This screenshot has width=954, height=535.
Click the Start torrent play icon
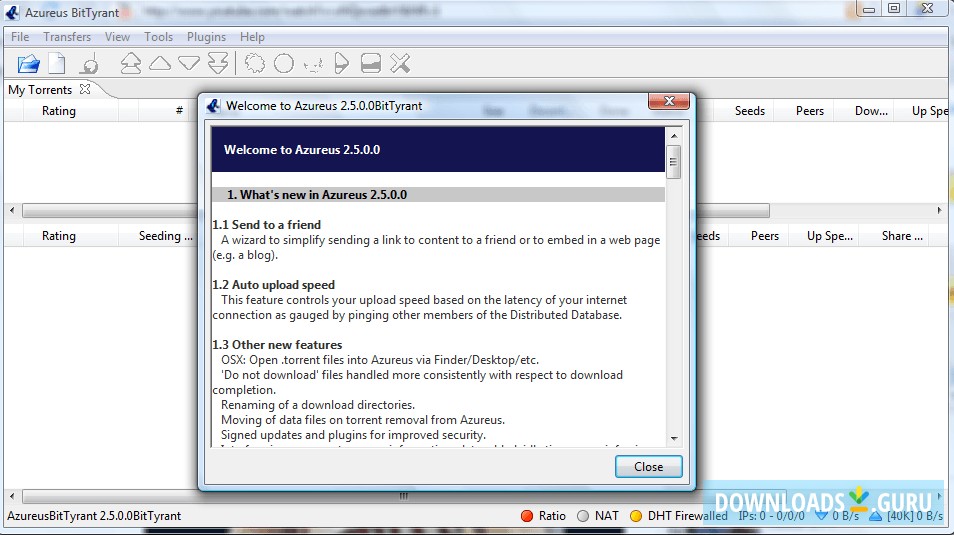coord(341,63)
